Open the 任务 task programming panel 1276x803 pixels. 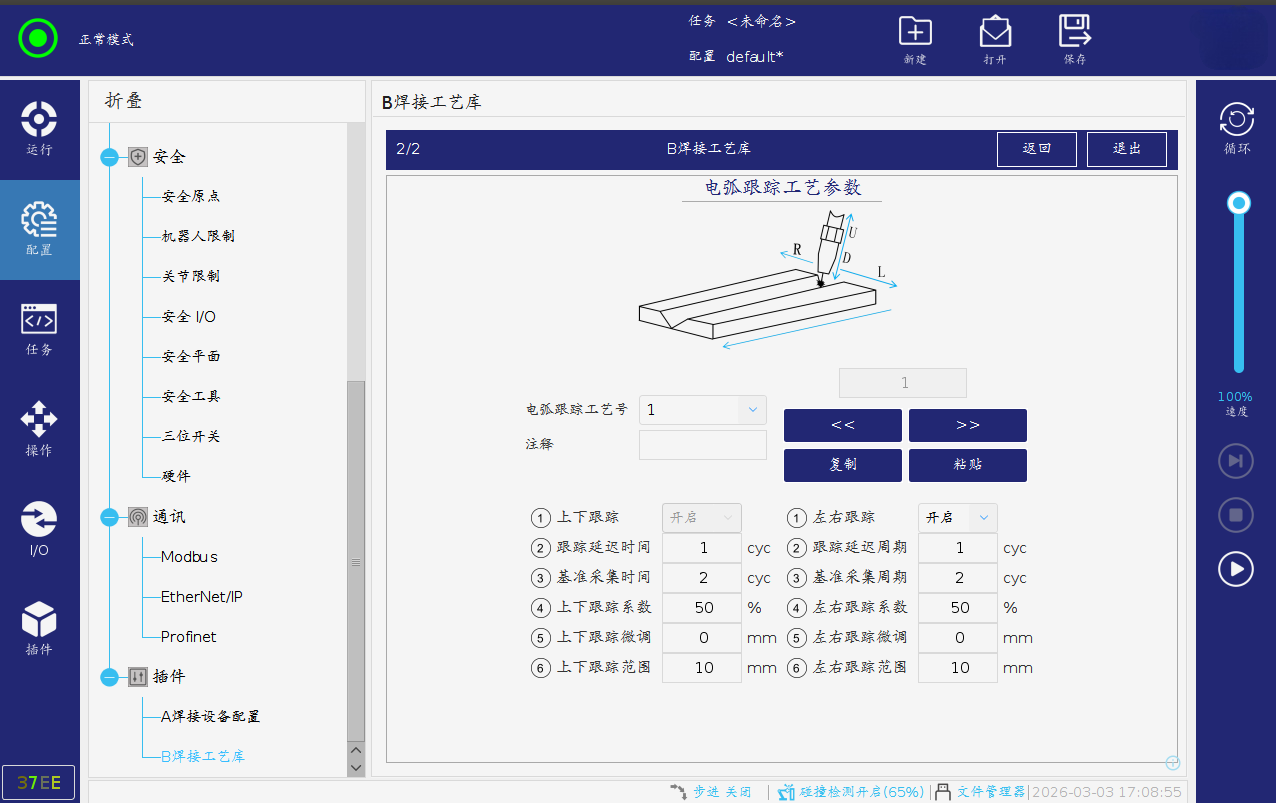click(39, 329)
